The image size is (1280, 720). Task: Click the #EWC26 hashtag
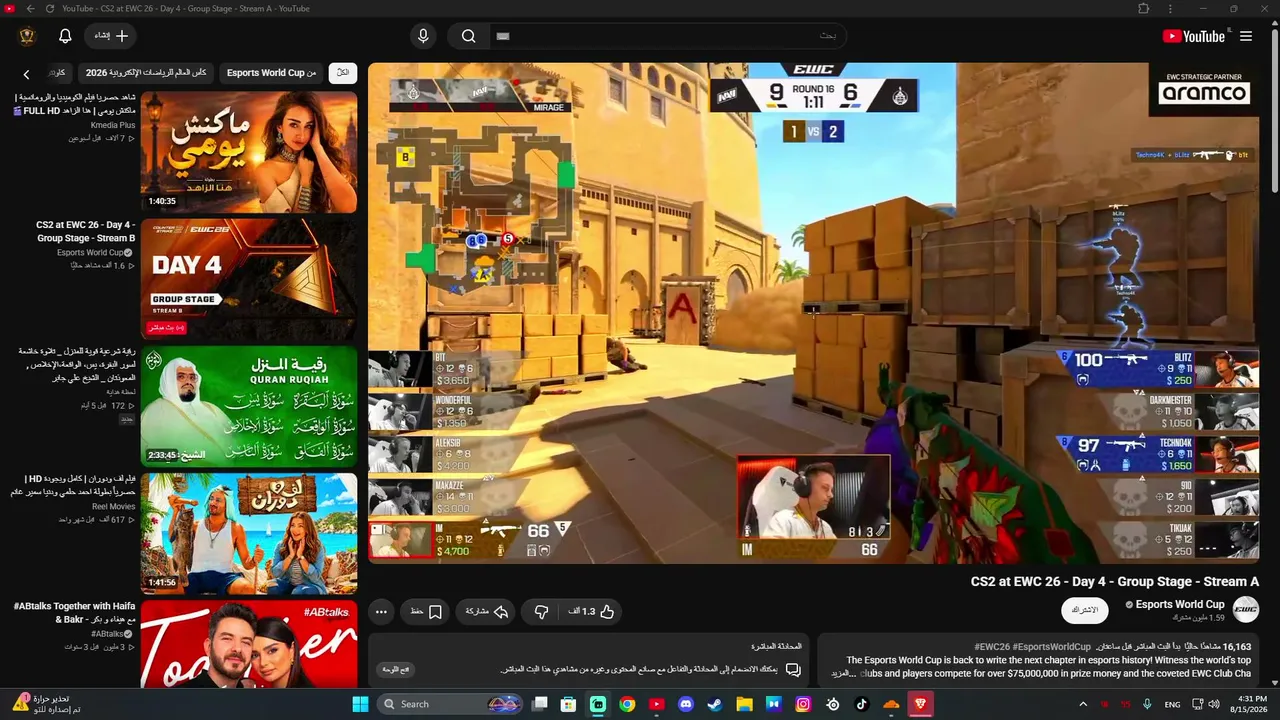click(x=992, y=647)
